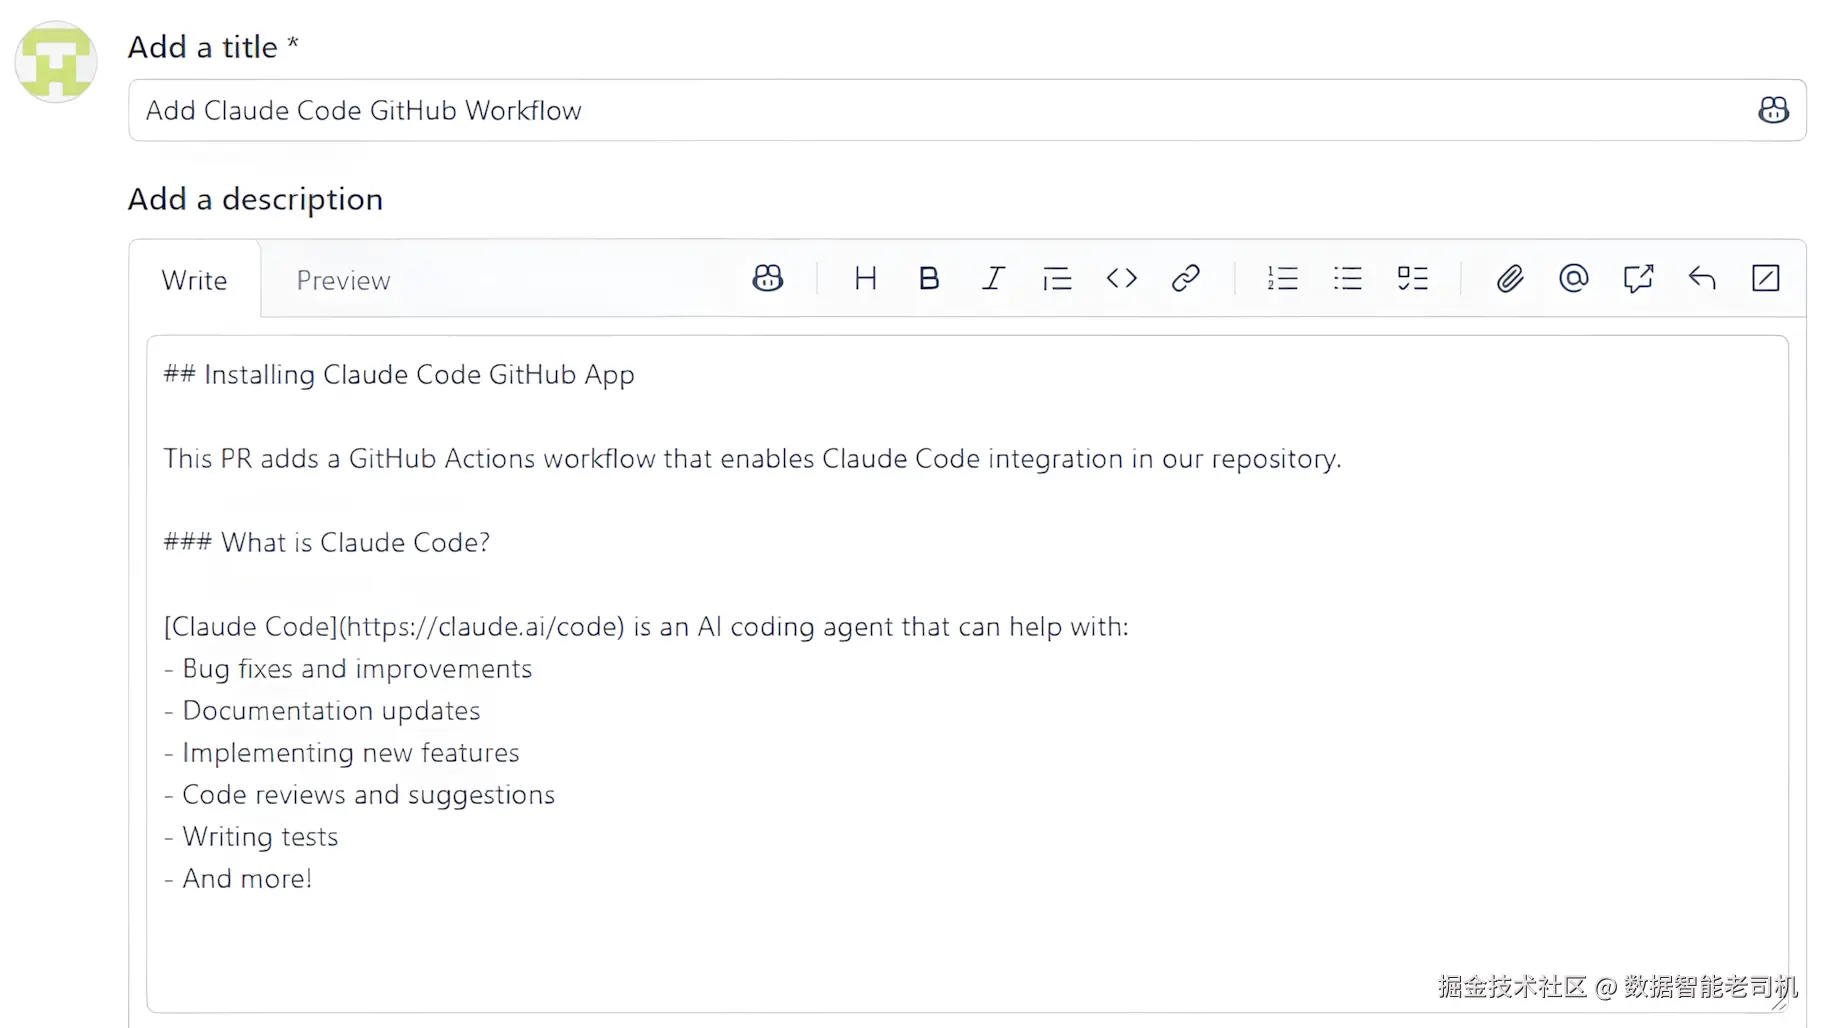Insert a heading with the H icon
The width and height of the screenshot is (1826, 1028).
click(x=866, y=278)
